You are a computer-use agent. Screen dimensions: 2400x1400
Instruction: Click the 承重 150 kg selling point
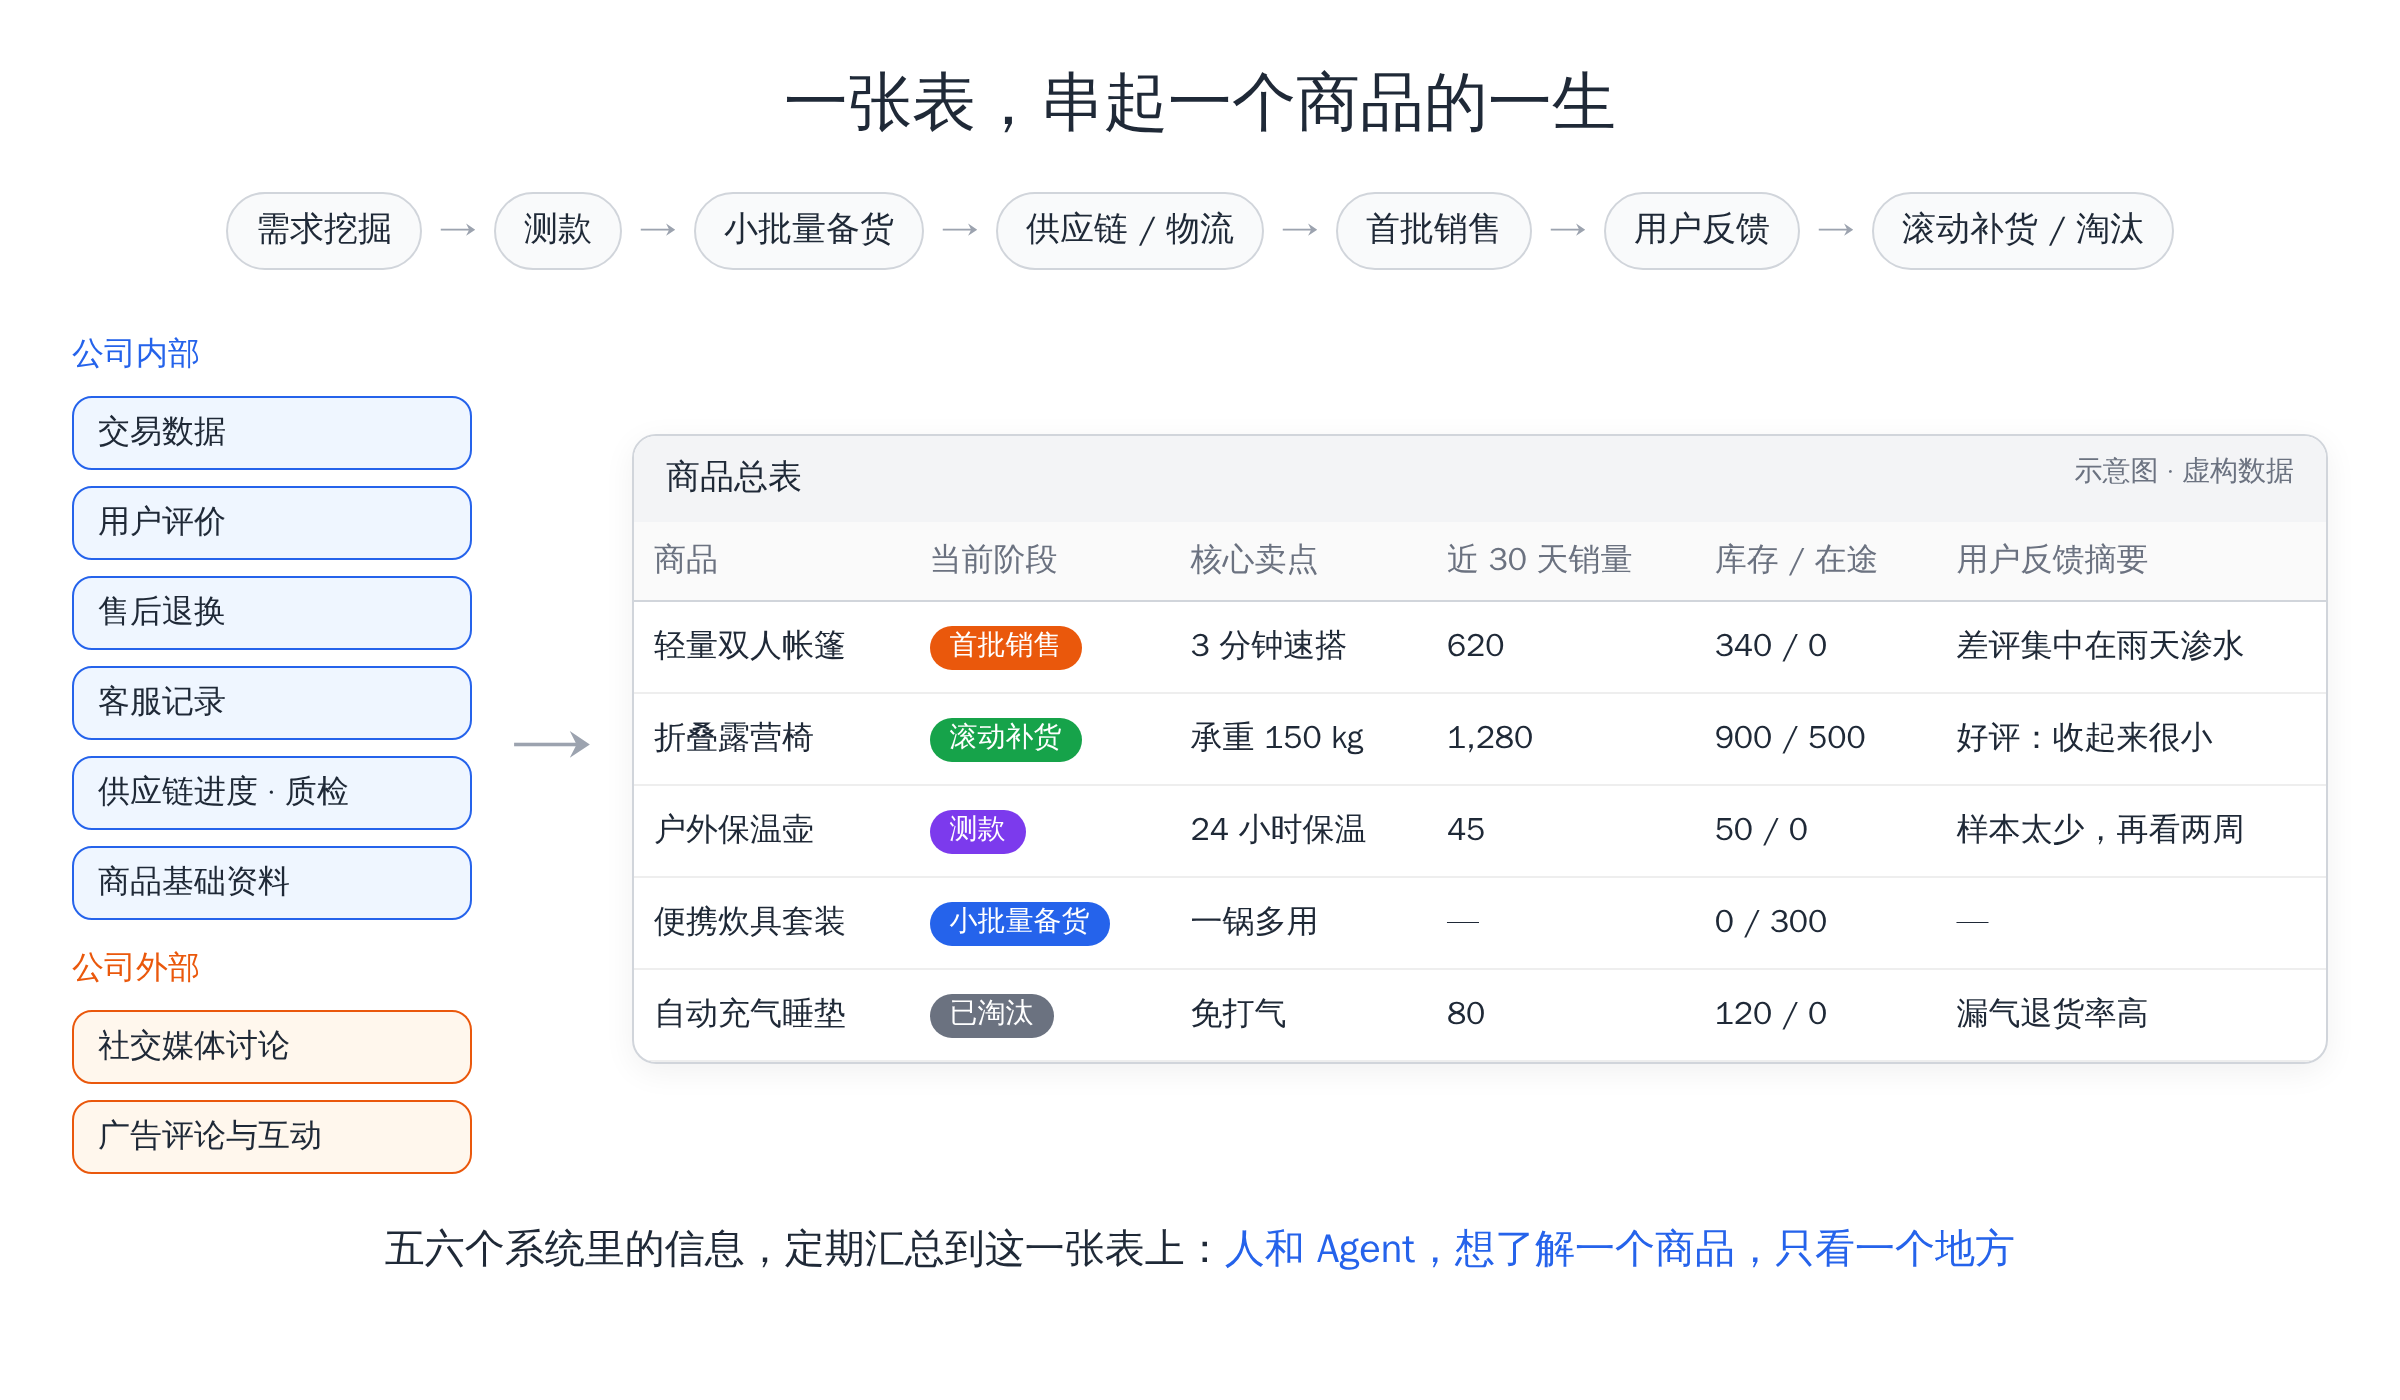point(1277,738)
